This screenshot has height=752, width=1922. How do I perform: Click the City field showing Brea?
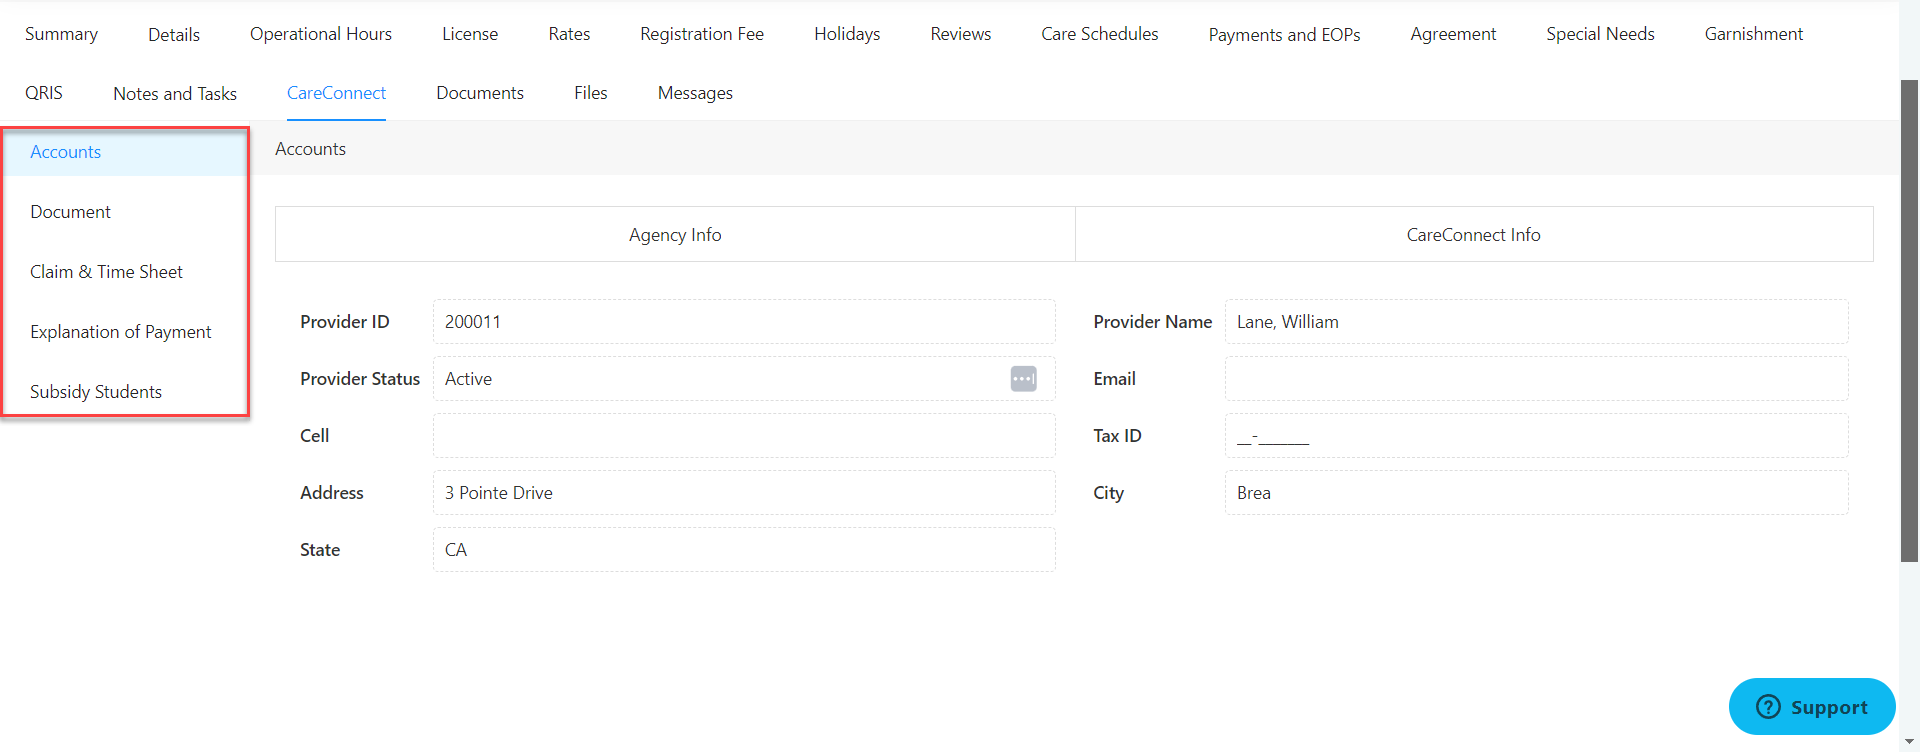1537,493
